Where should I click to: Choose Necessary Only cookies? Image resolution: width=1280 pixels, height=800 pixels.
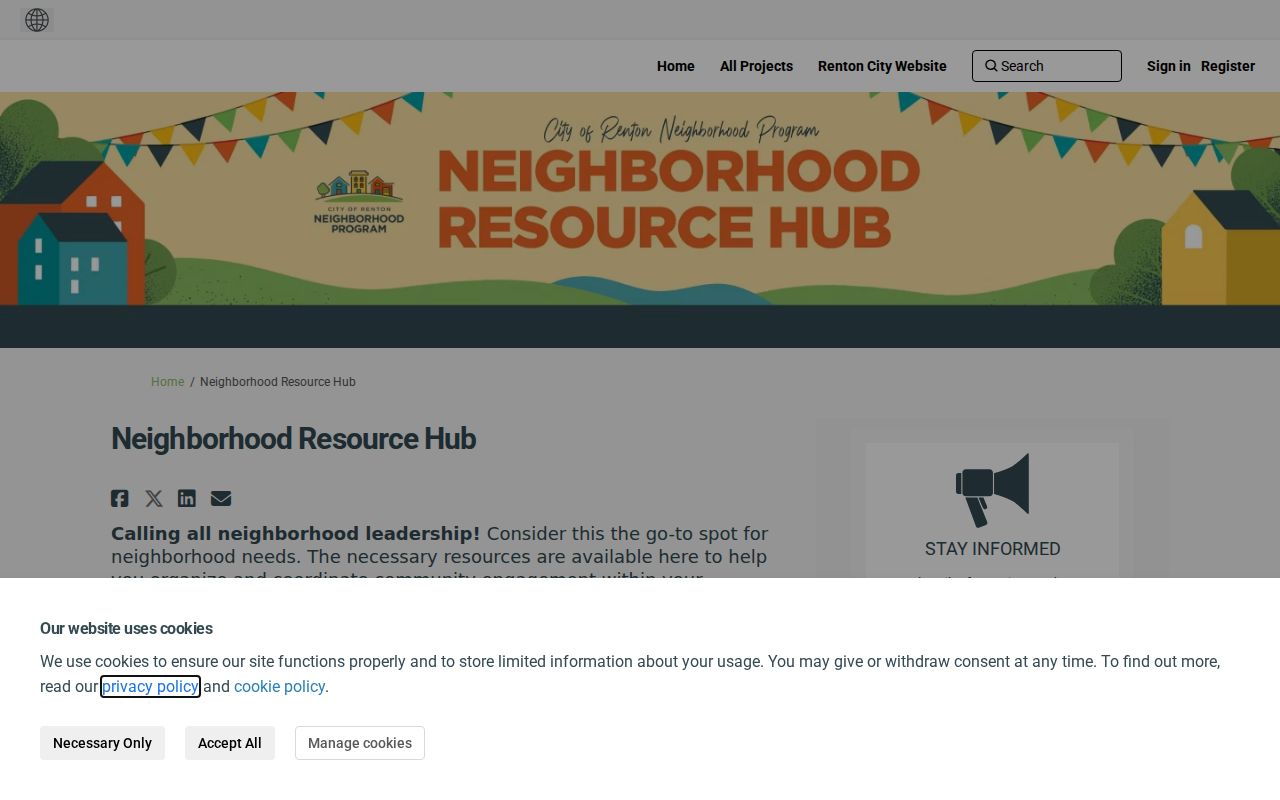(102, 743)
